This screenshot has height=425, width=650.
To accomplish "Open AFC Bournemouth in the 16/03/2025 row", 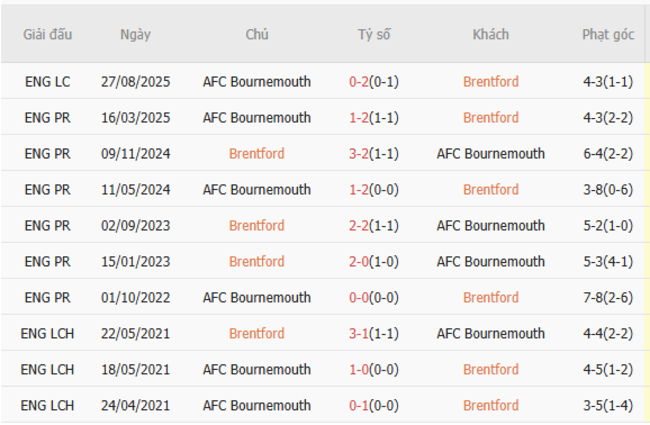I will click(x=257, y=118).
